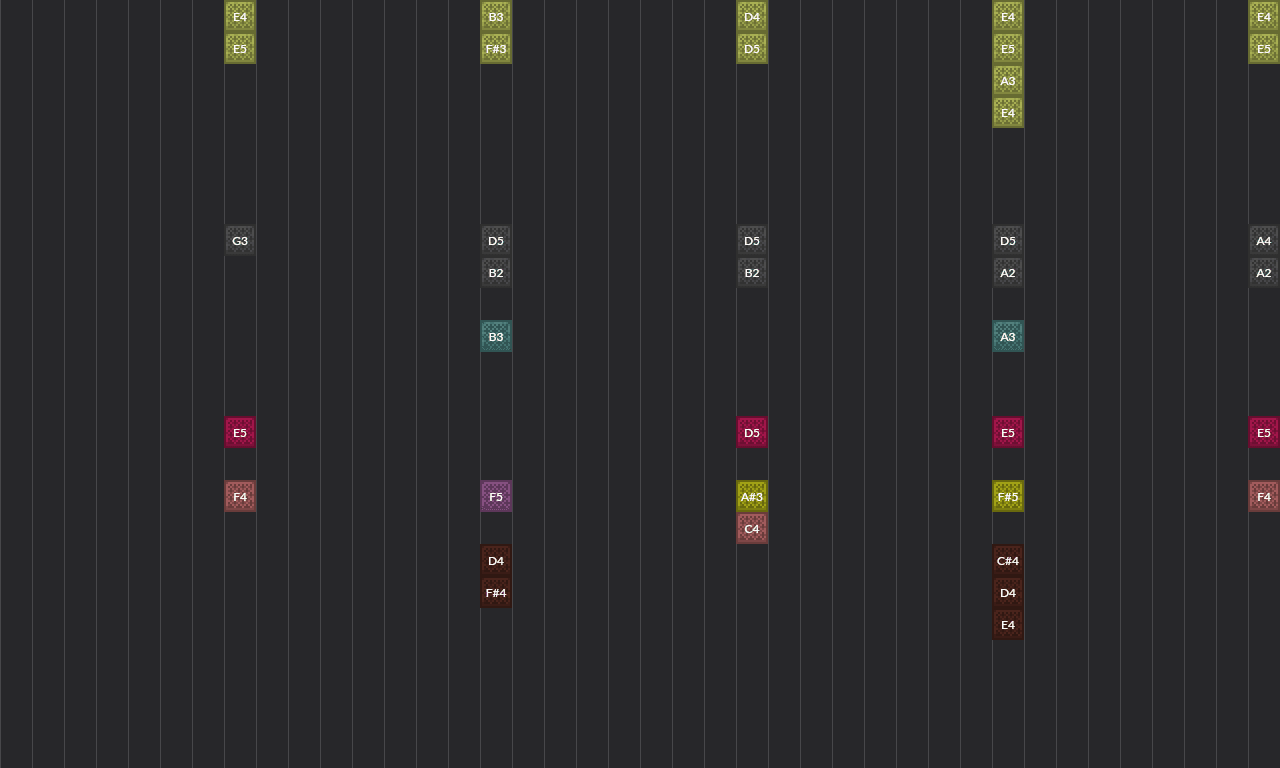Select the gray A2 note beneath D5

pyautogui.click(x=1008, y=272)
